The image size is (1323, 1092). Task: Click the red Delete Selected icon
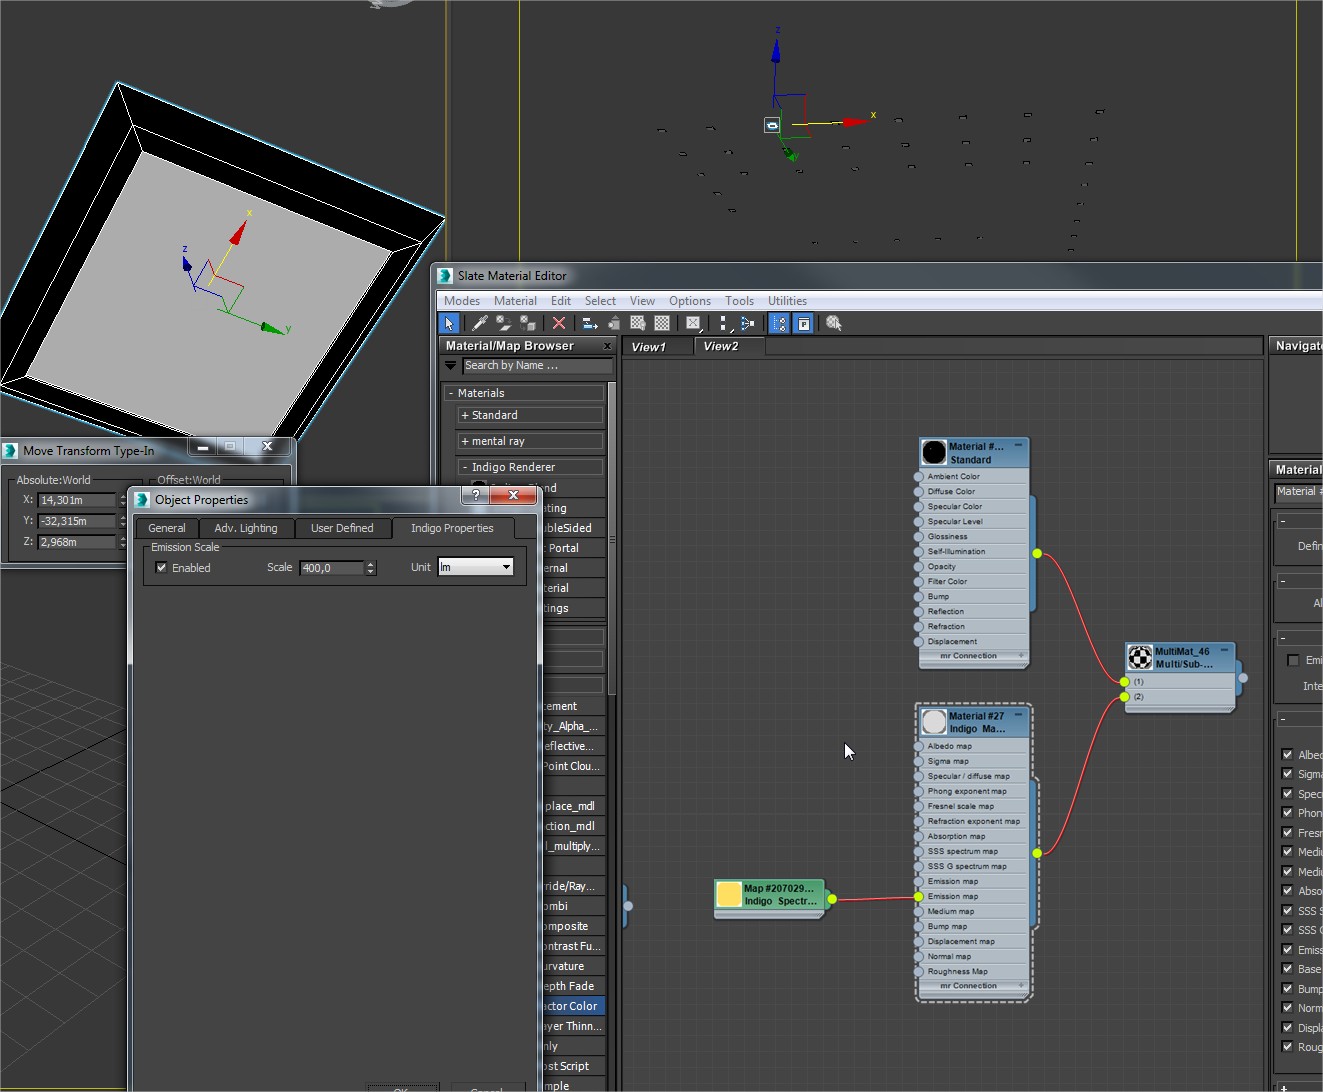coord(559,323)
